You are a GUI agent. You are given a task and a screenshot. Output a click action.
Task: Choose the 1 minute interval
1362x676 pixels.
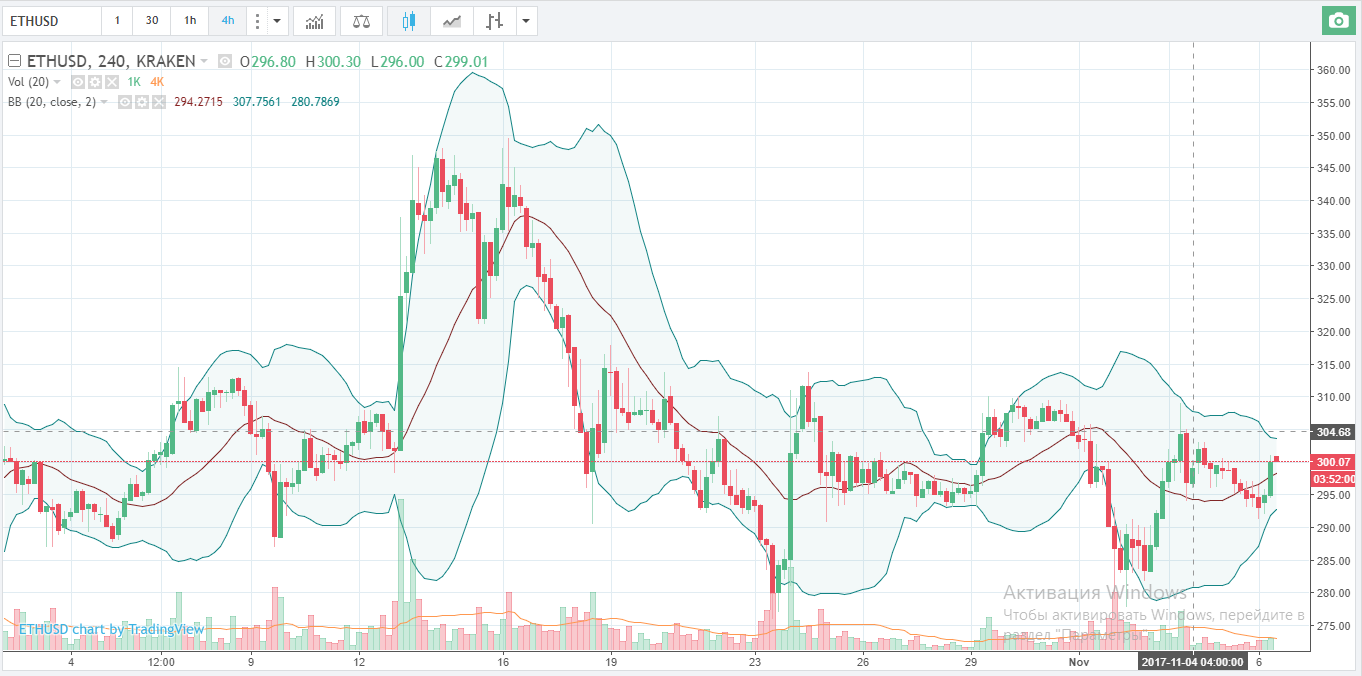point(117,21)
